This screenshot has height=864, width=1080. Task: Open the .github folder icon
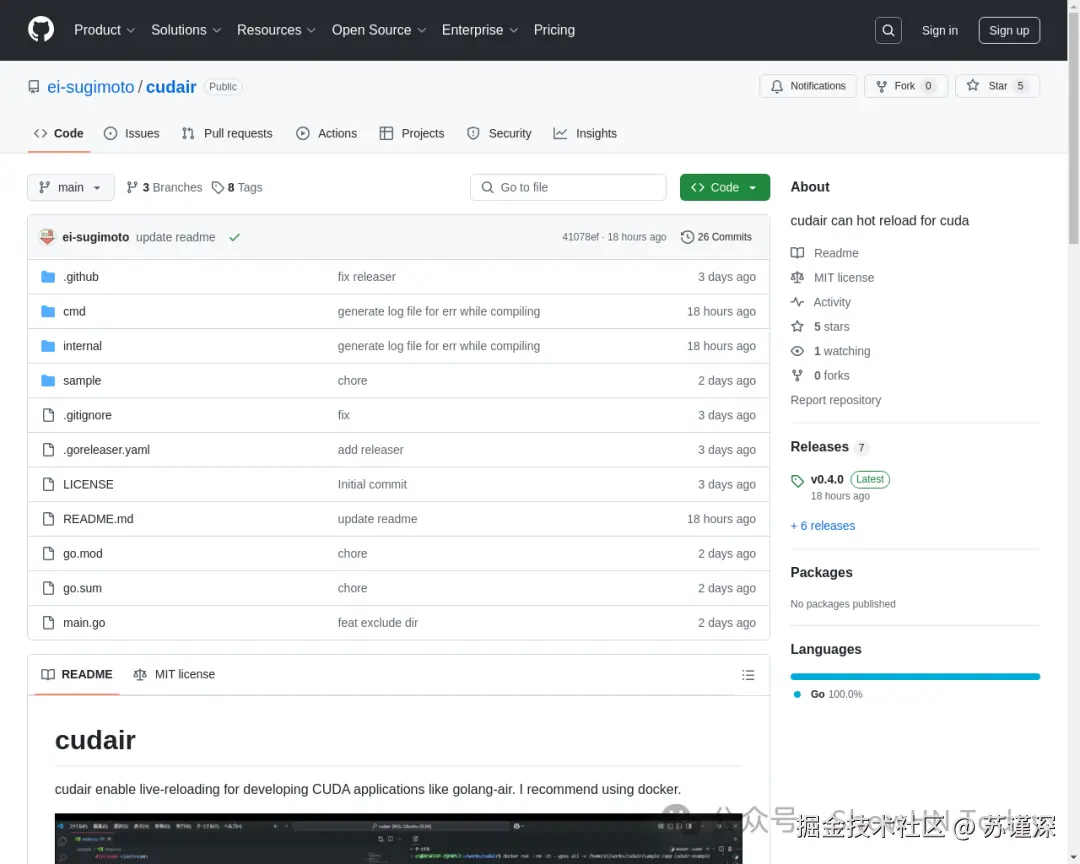click(x=48, y=277)
